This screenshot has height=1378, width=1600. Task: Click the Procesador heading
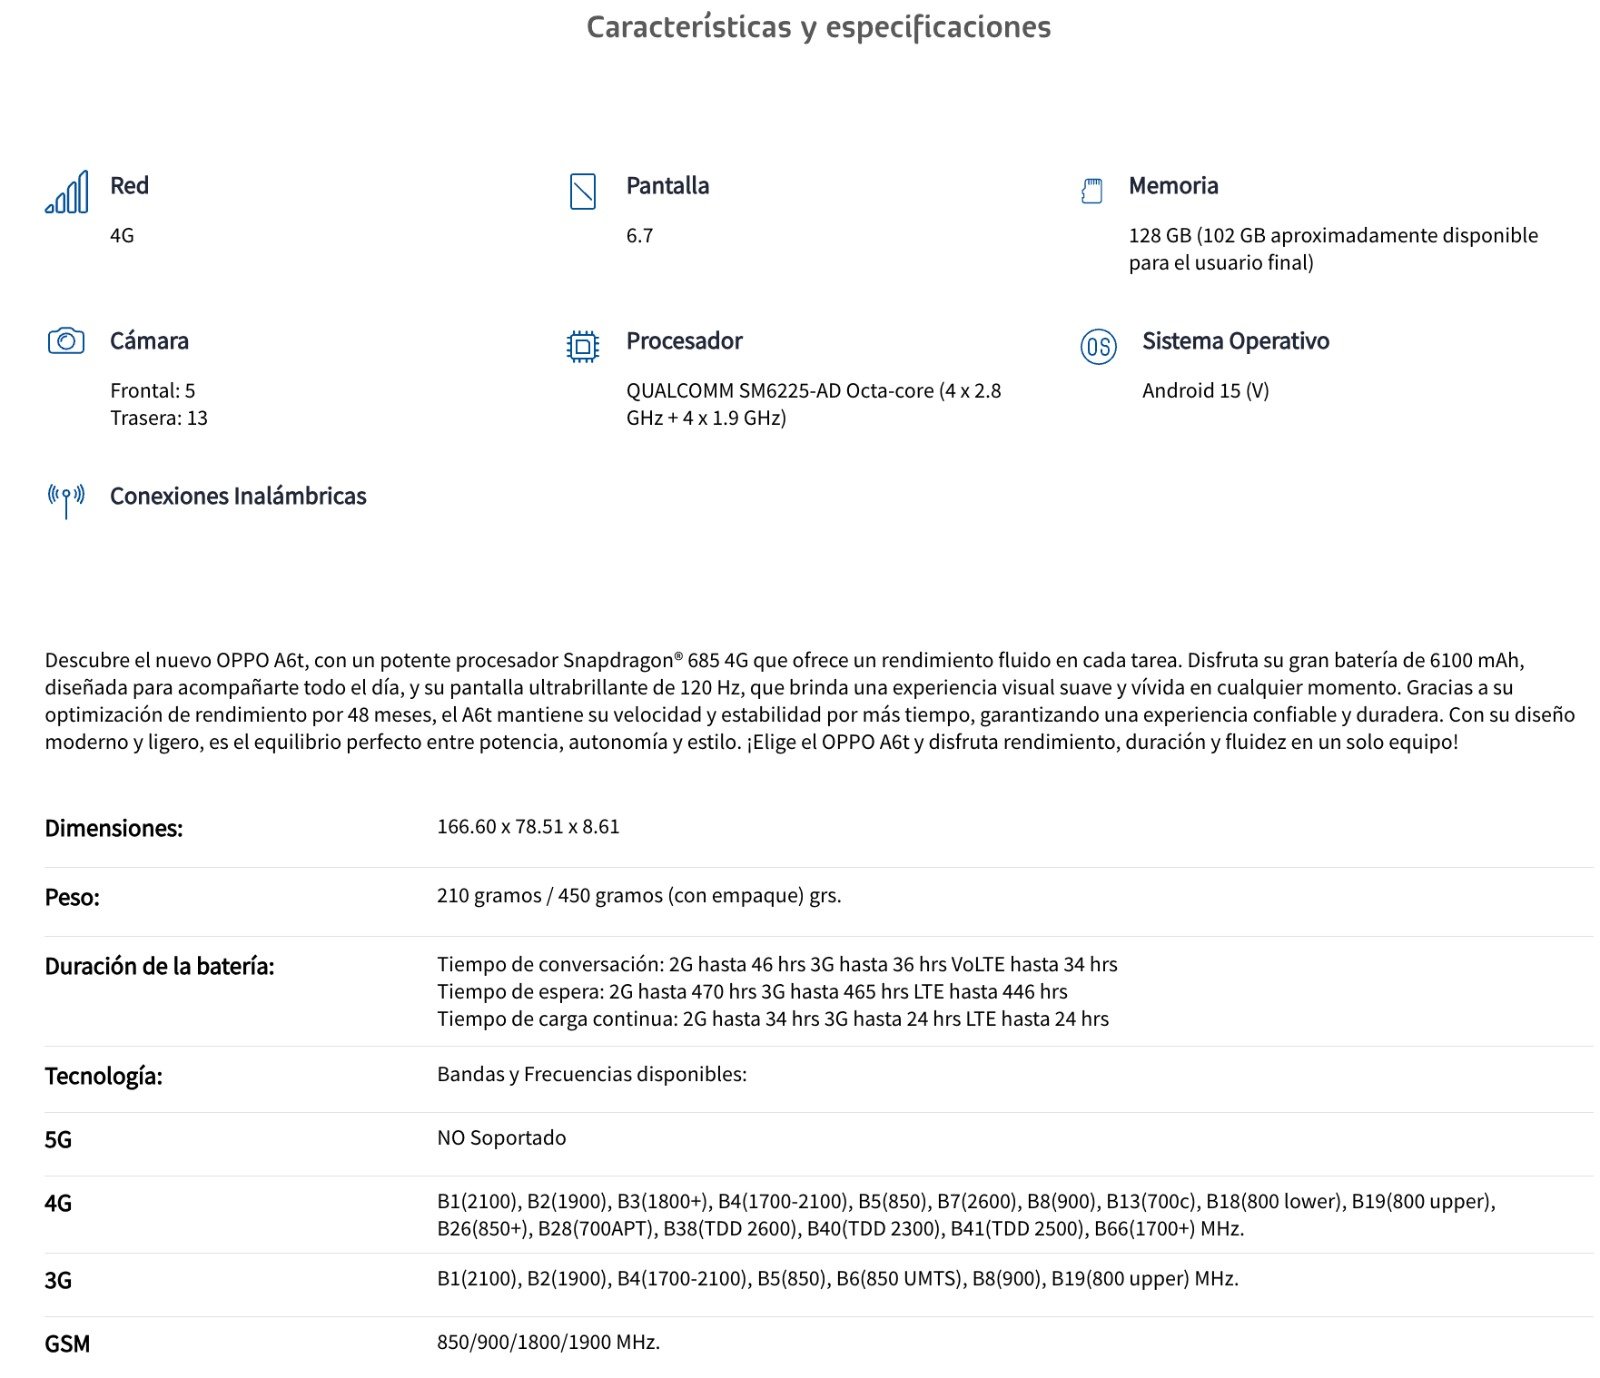pyautogui.click(x=684, y=341)
